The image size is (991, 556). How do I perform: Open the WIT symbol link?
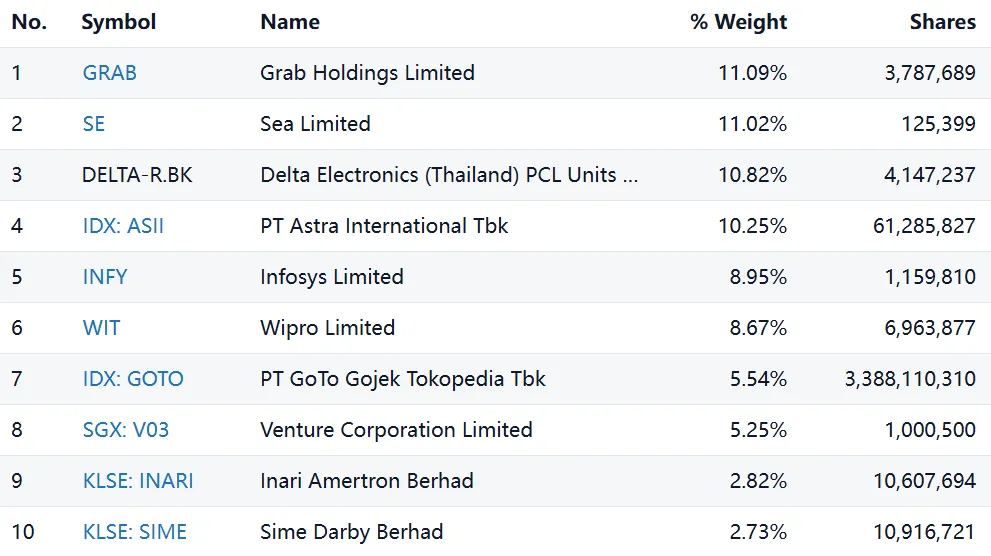point(101,328)
